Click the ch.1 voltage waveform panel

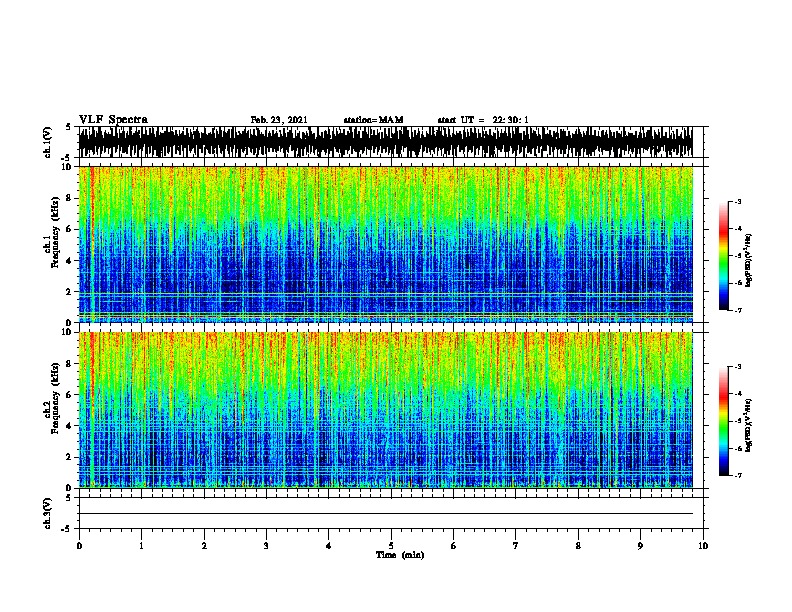pyautogui.click(x=385, y=142)
